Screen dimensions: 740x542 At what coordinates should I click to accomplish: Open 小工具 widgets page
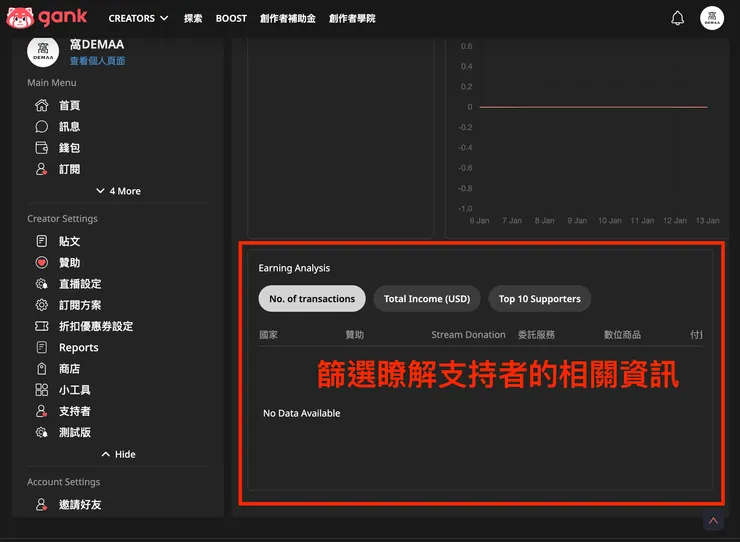(x=75, y=390)
